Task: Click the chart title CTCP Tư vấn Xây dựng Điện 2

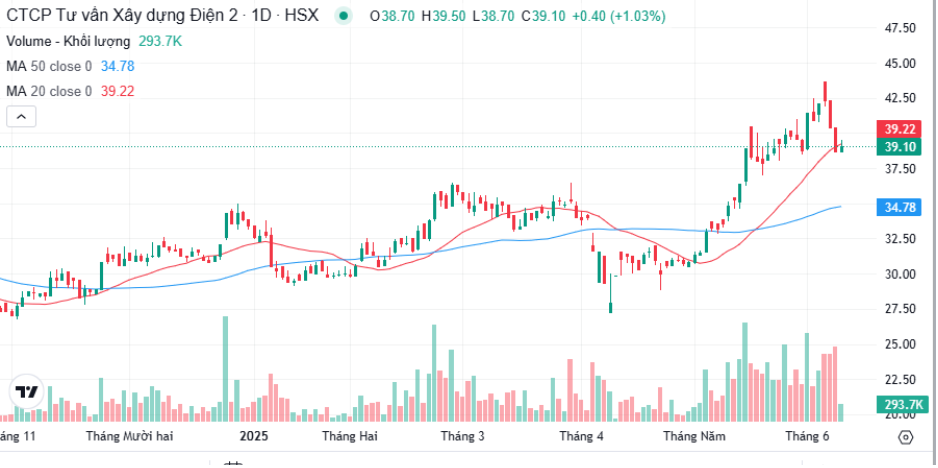Action: pos(117,16)
